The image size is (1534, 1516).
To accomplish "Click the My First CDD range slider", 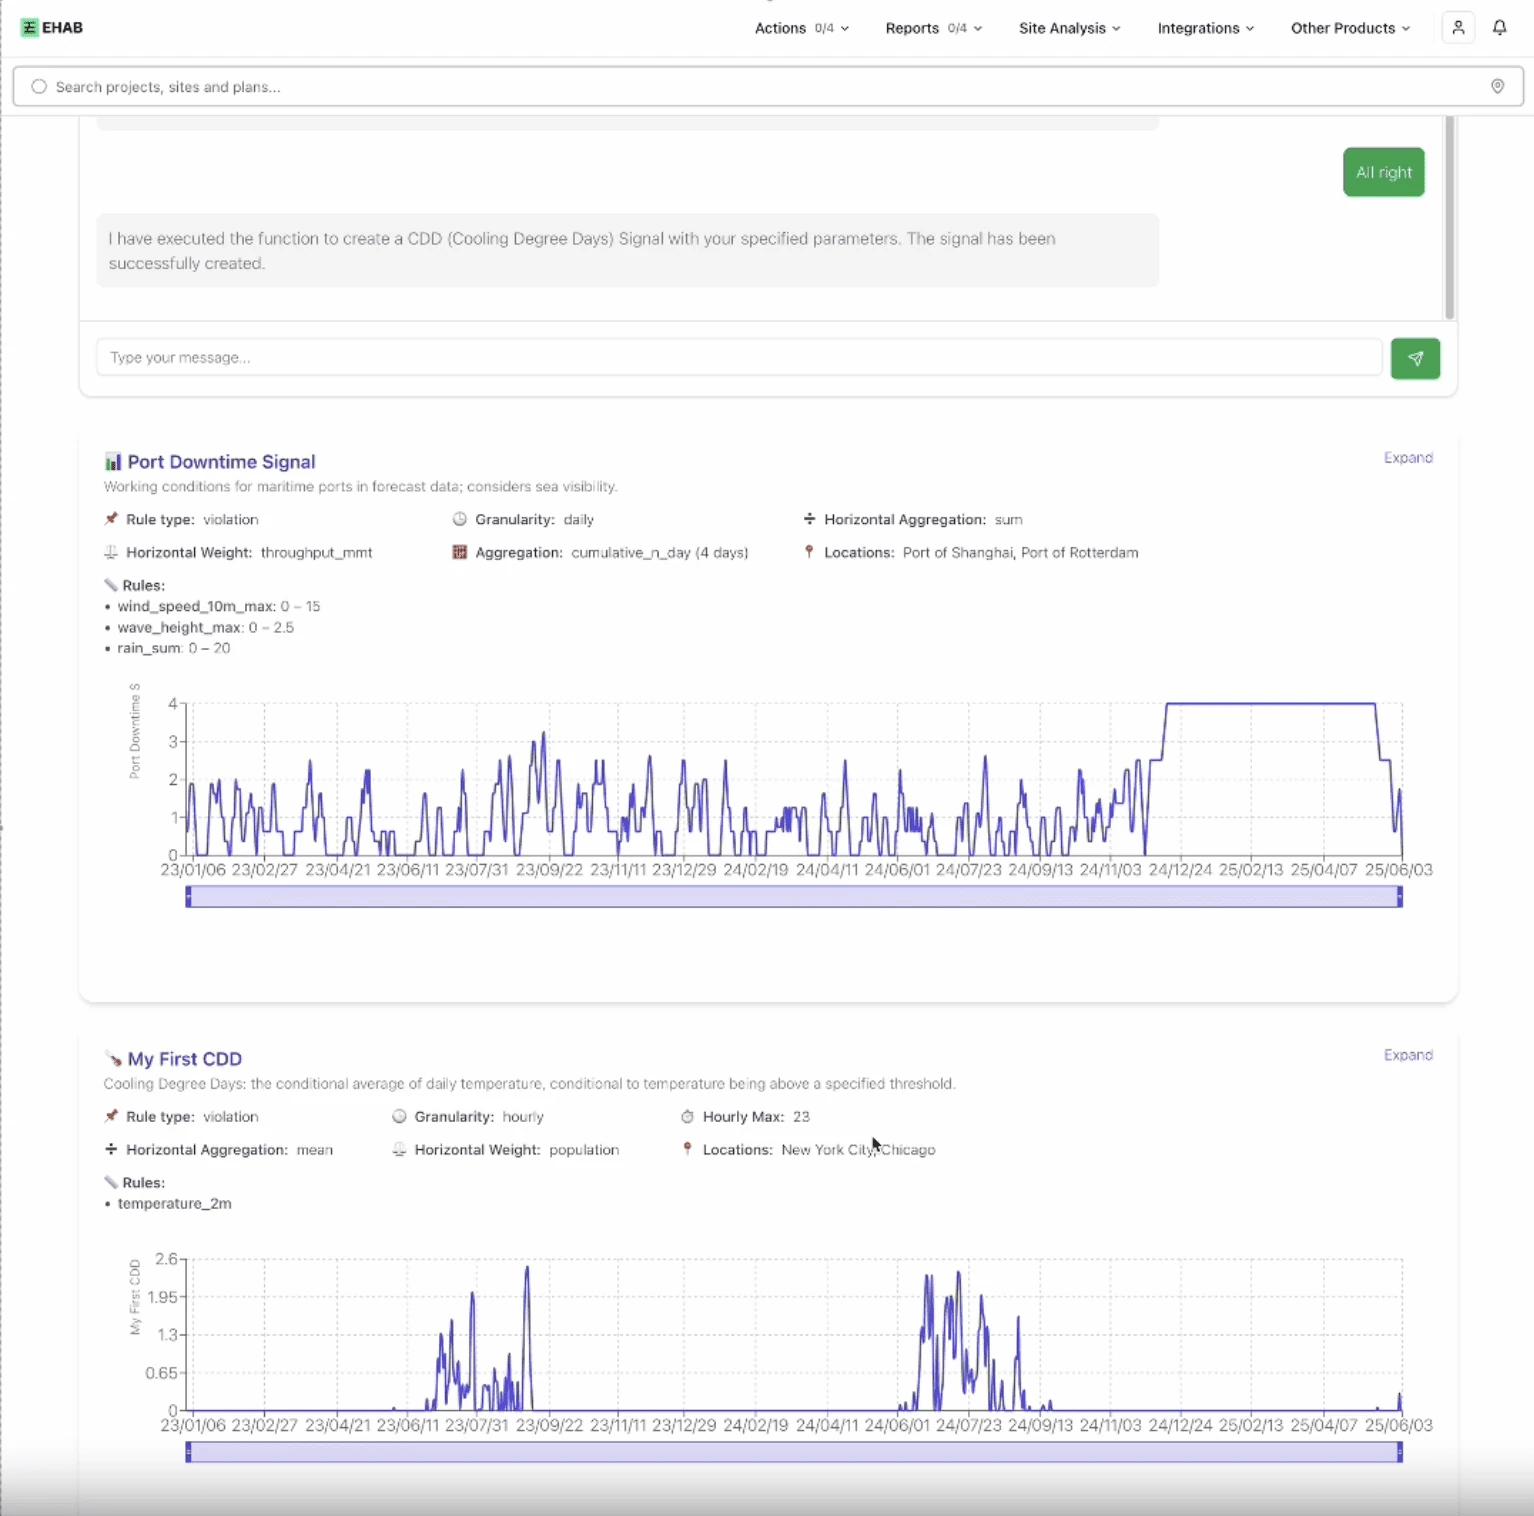I will (793, 1452).
